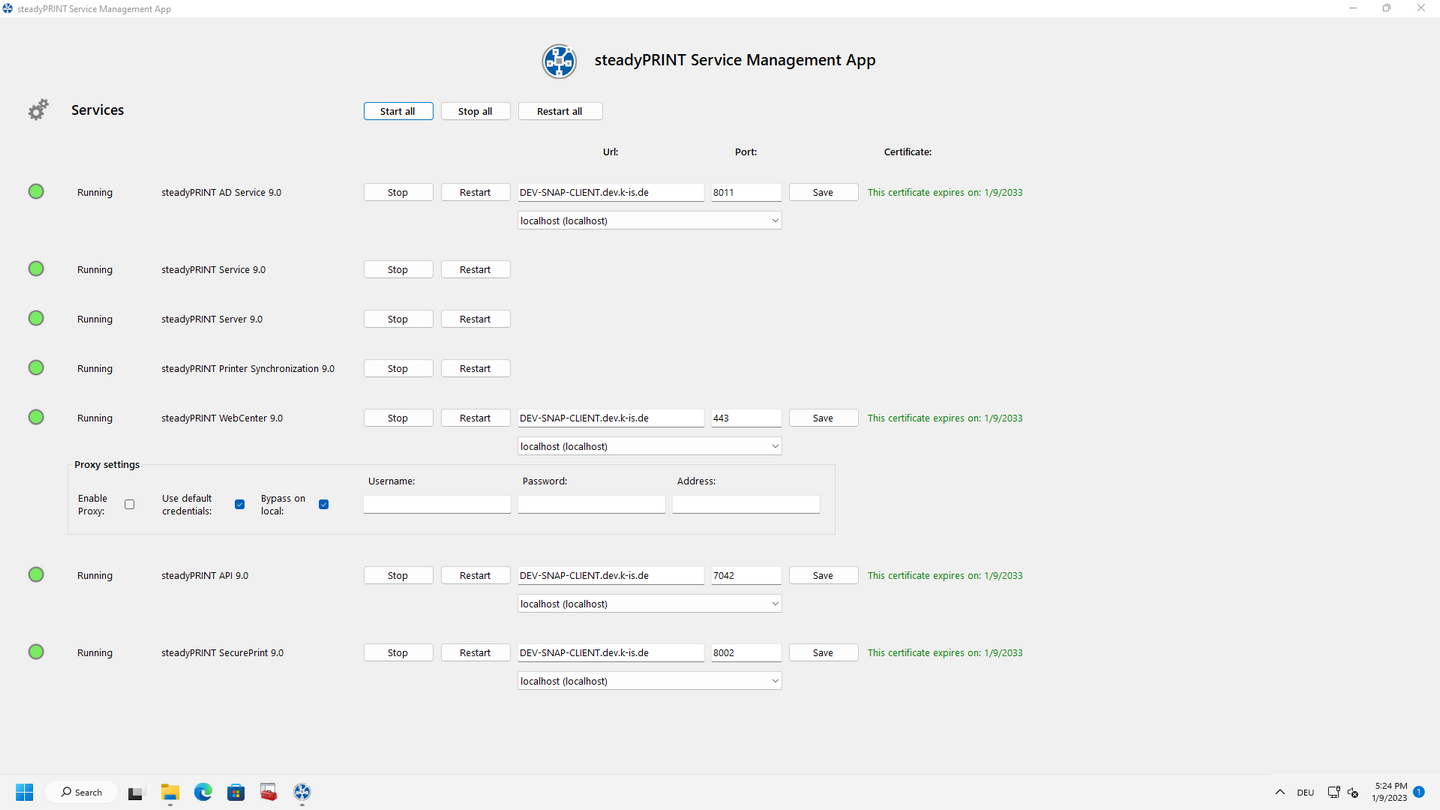Restart steadyPRINT Server 9.0
Viewport: 1440px width, 810px height.
[476, 319]
